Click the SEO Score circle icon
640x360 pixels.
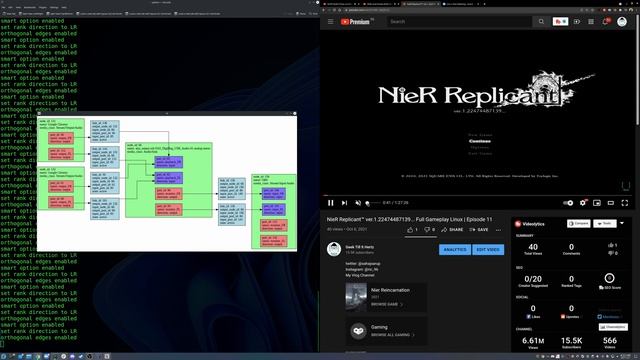[x=609, y=278]
